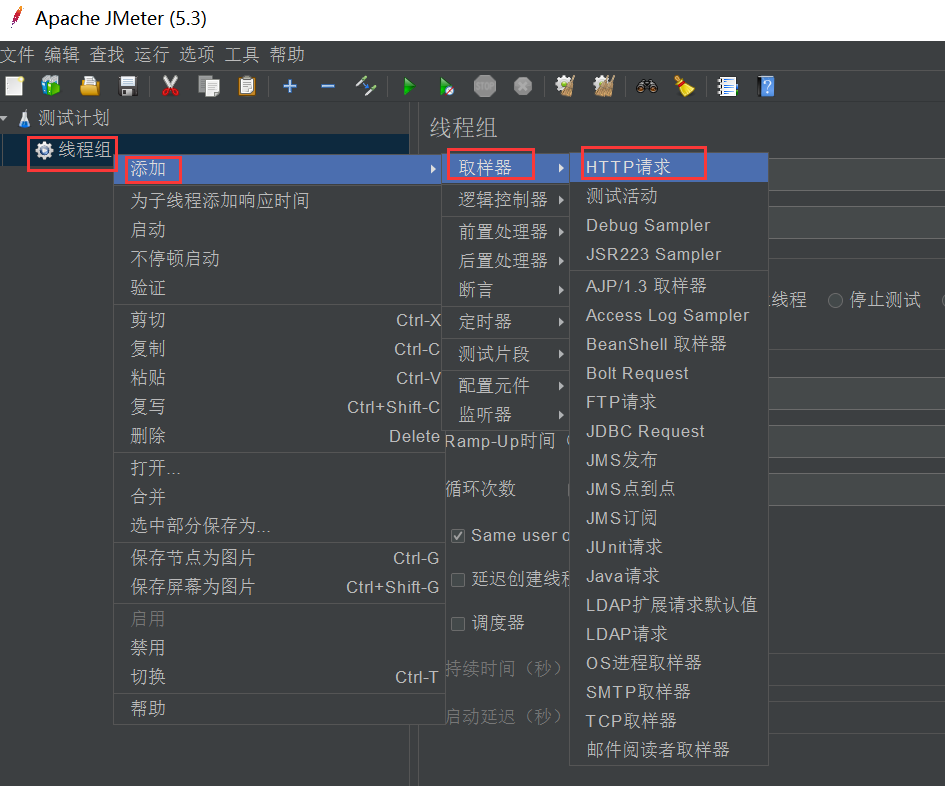Open search with the binoculars icon

[646, 86]
